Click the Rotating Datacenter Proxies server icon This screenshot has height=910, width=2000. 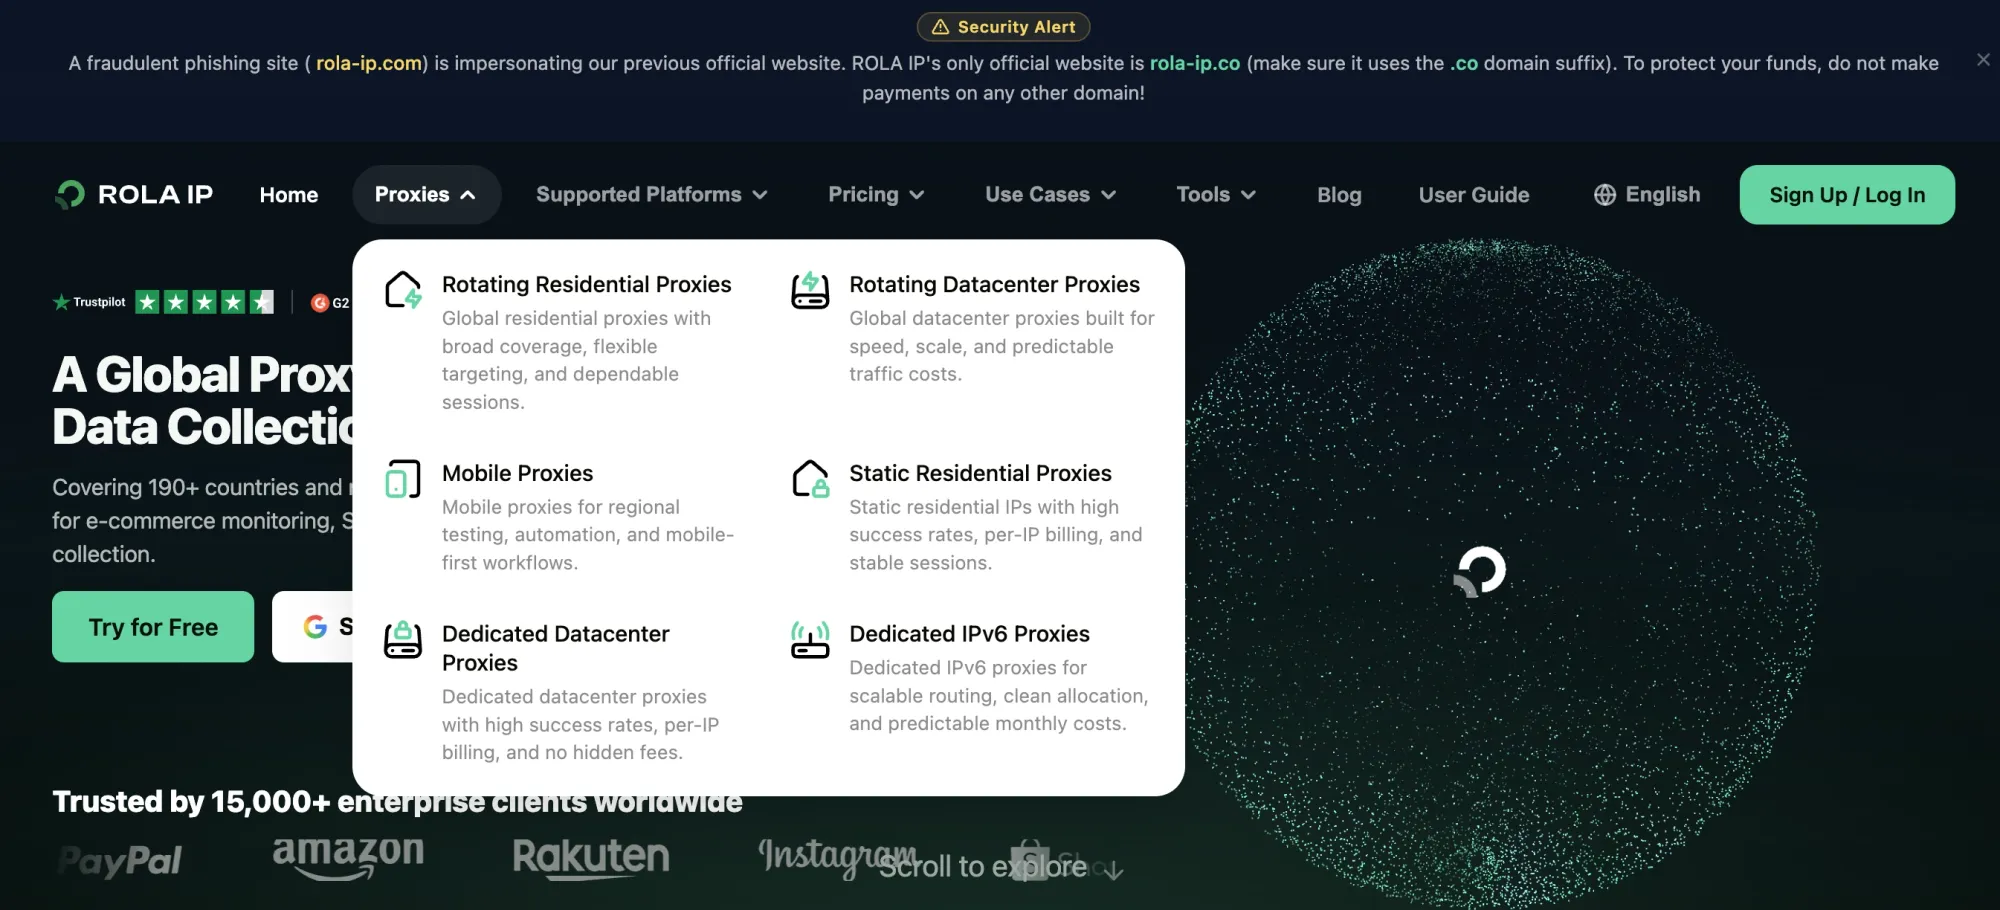[810, 290]
